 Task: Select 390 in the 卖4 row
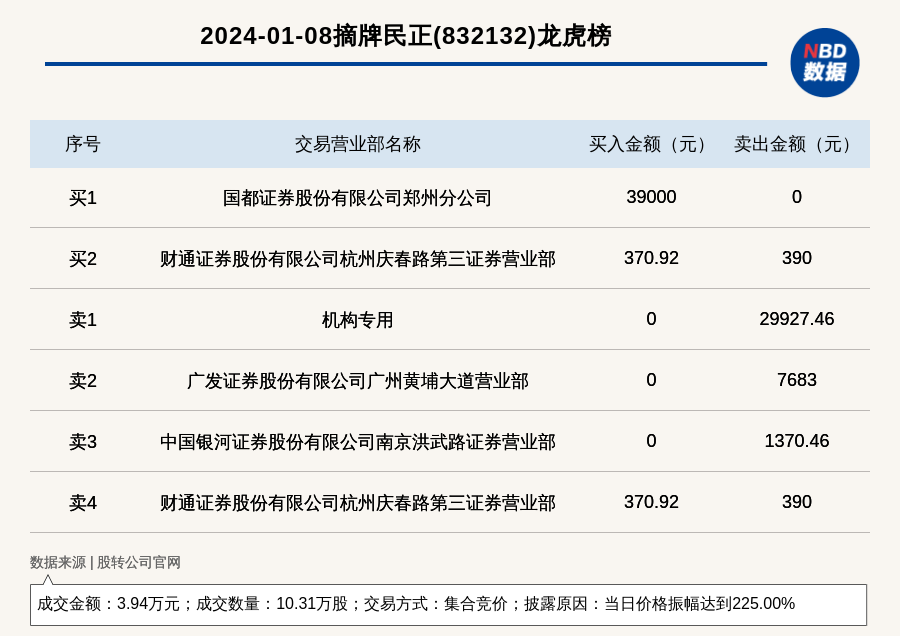click(x=797, y=502)
